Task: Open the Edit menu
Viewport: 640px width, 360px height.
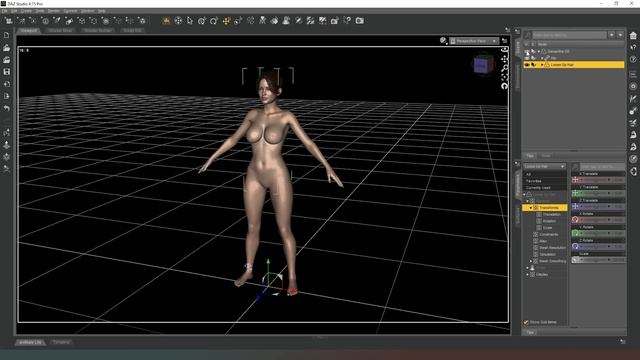Action: tap(14, 11)
